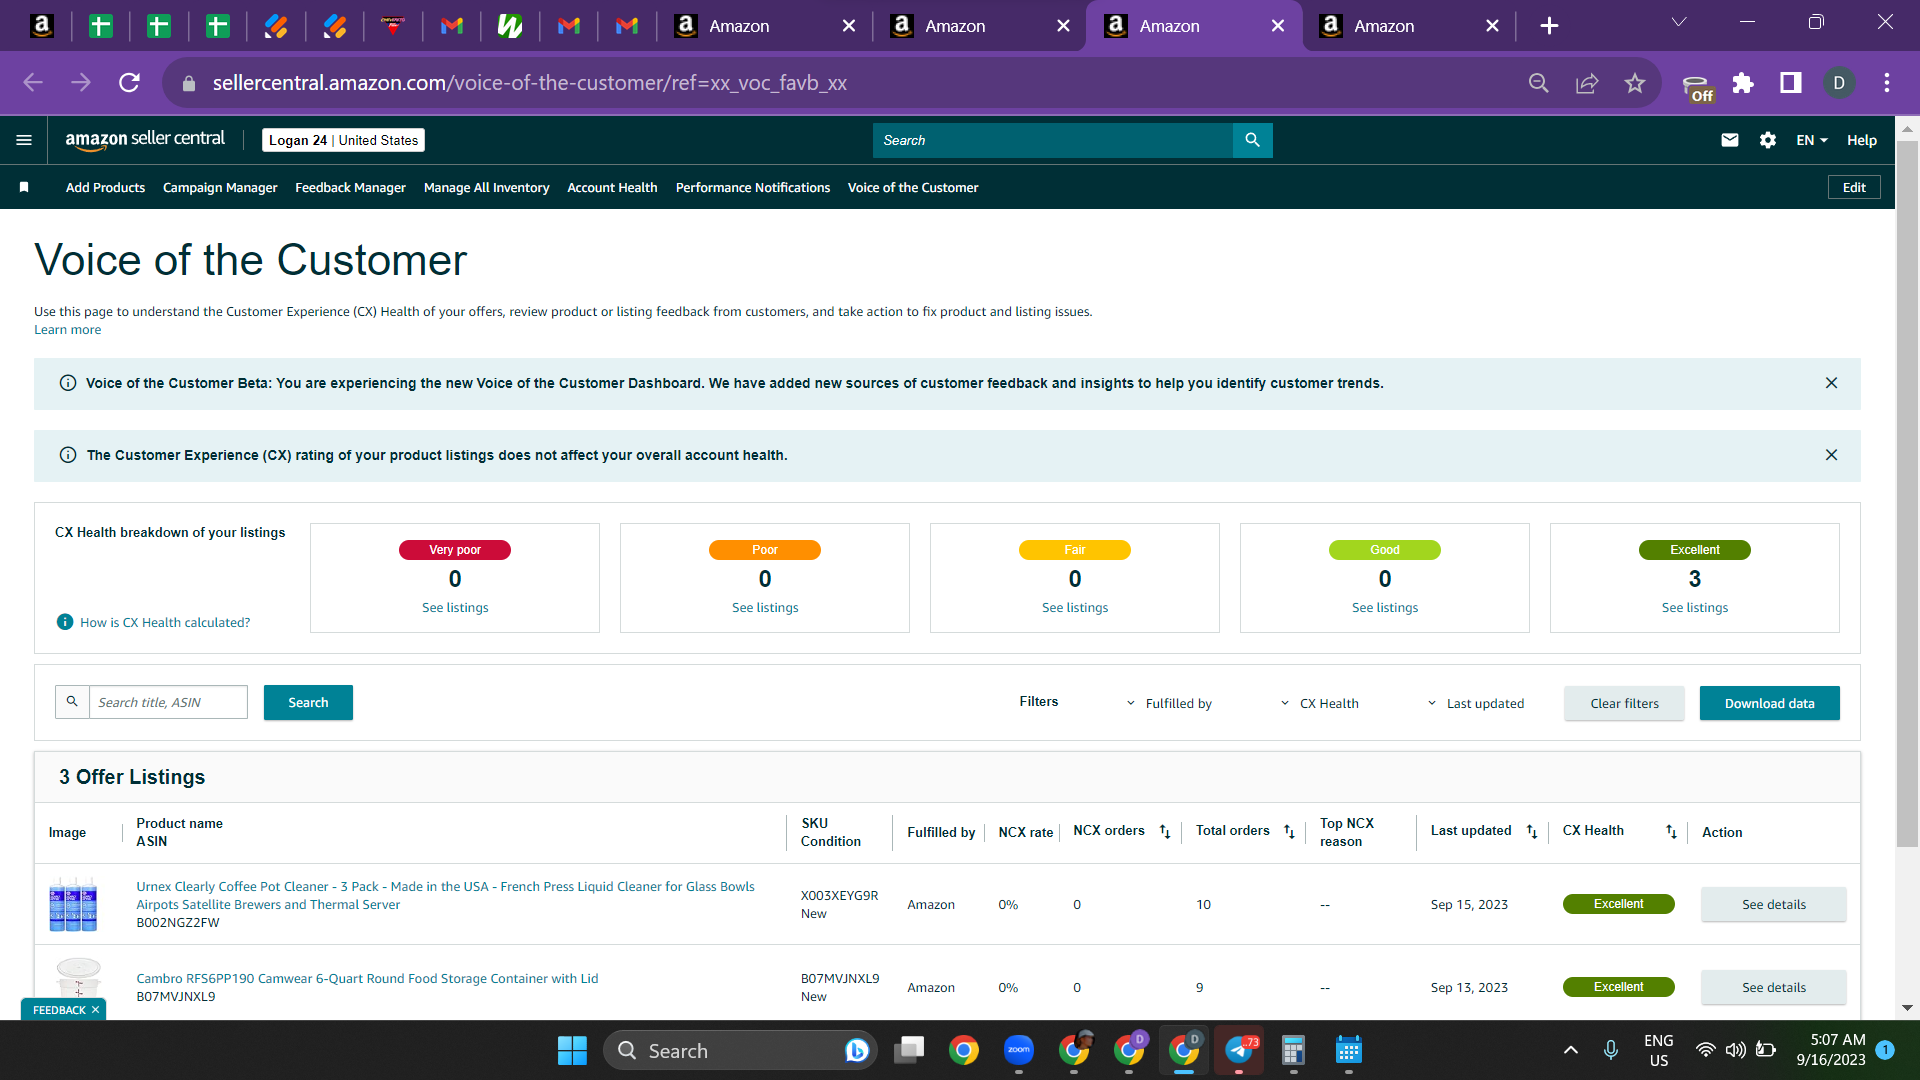Viewport: 1920px width, 1080px height.
Task: Click the bookmark icon in favorites bar
Action: [24, 187]
